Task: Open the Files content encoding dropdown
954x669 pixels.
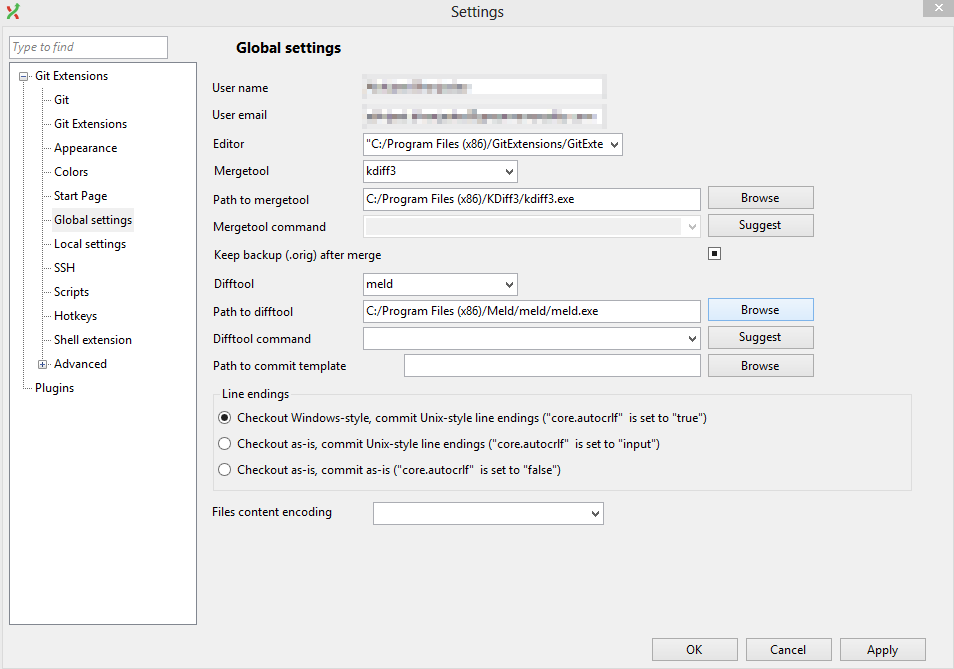Action: [x=595, y=514]
